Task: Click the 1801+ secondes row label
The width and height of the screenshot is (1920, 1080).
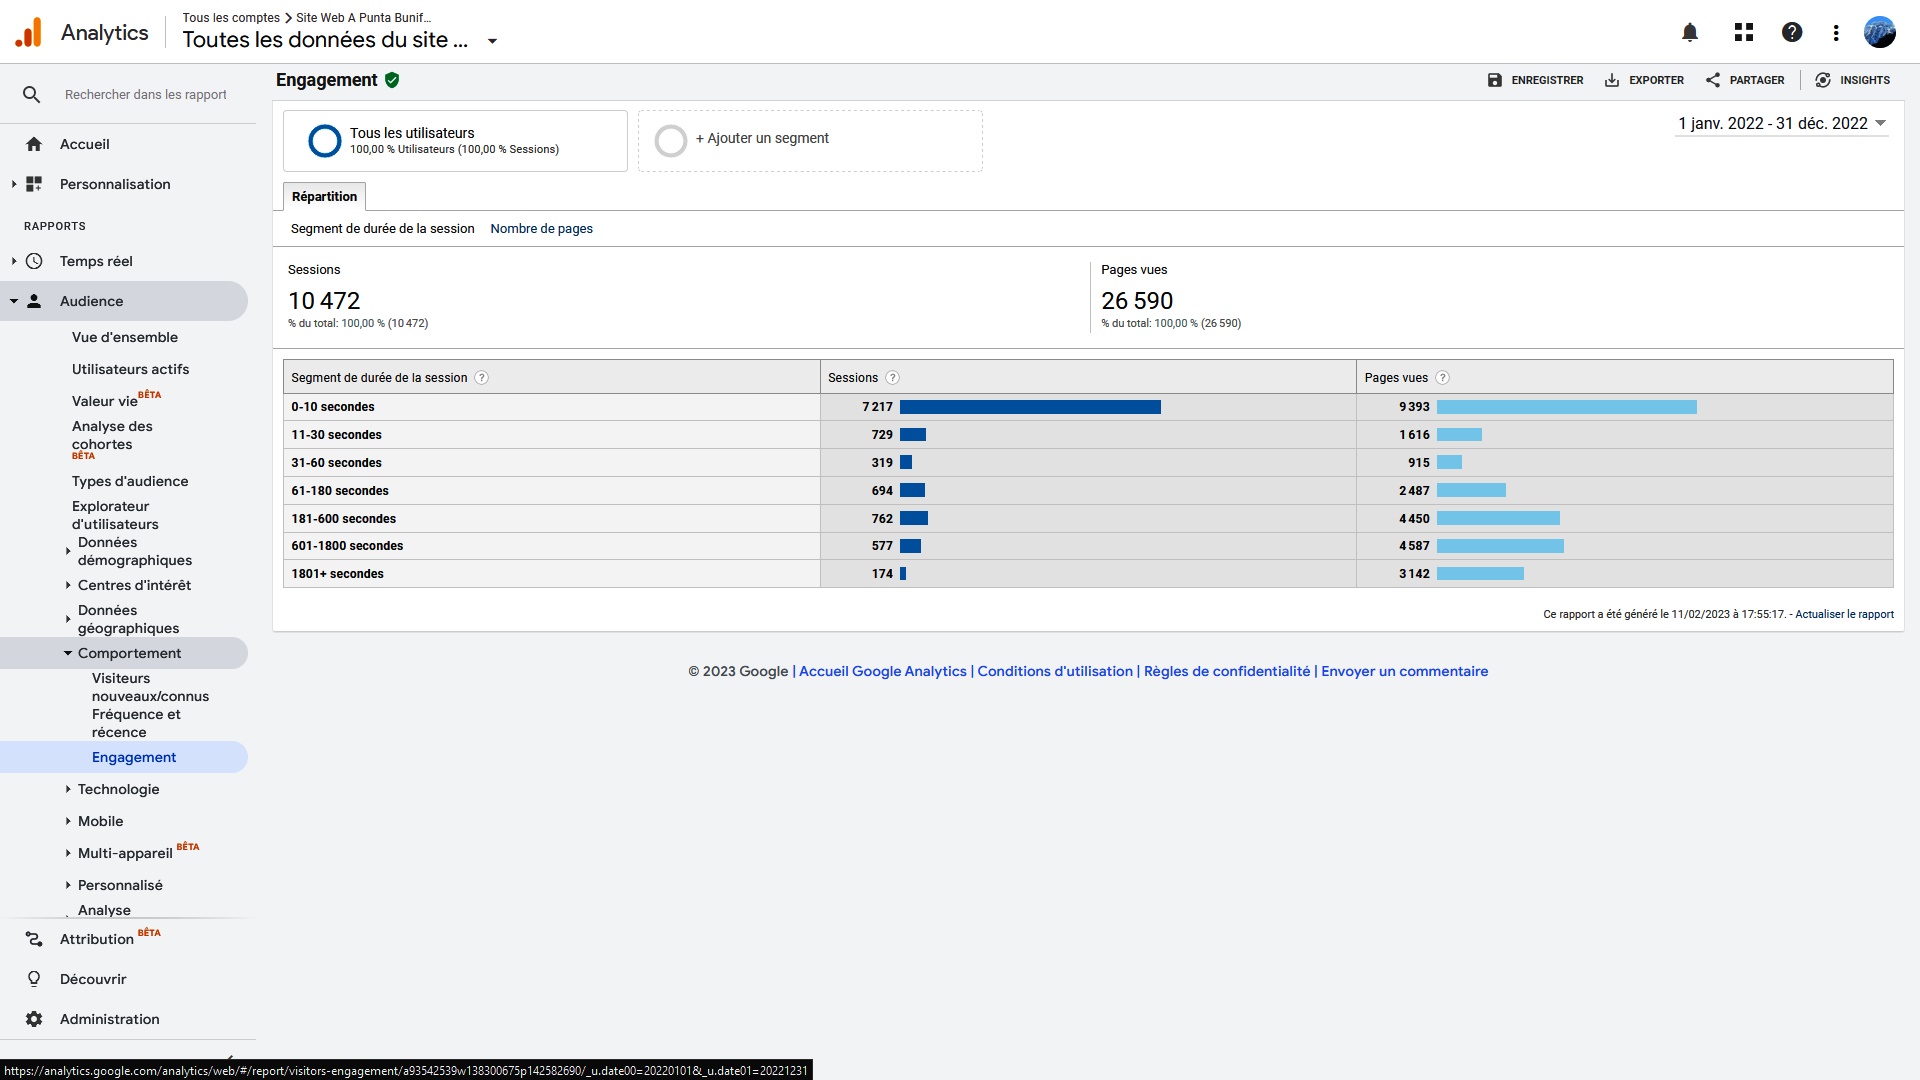Action: 338,574
